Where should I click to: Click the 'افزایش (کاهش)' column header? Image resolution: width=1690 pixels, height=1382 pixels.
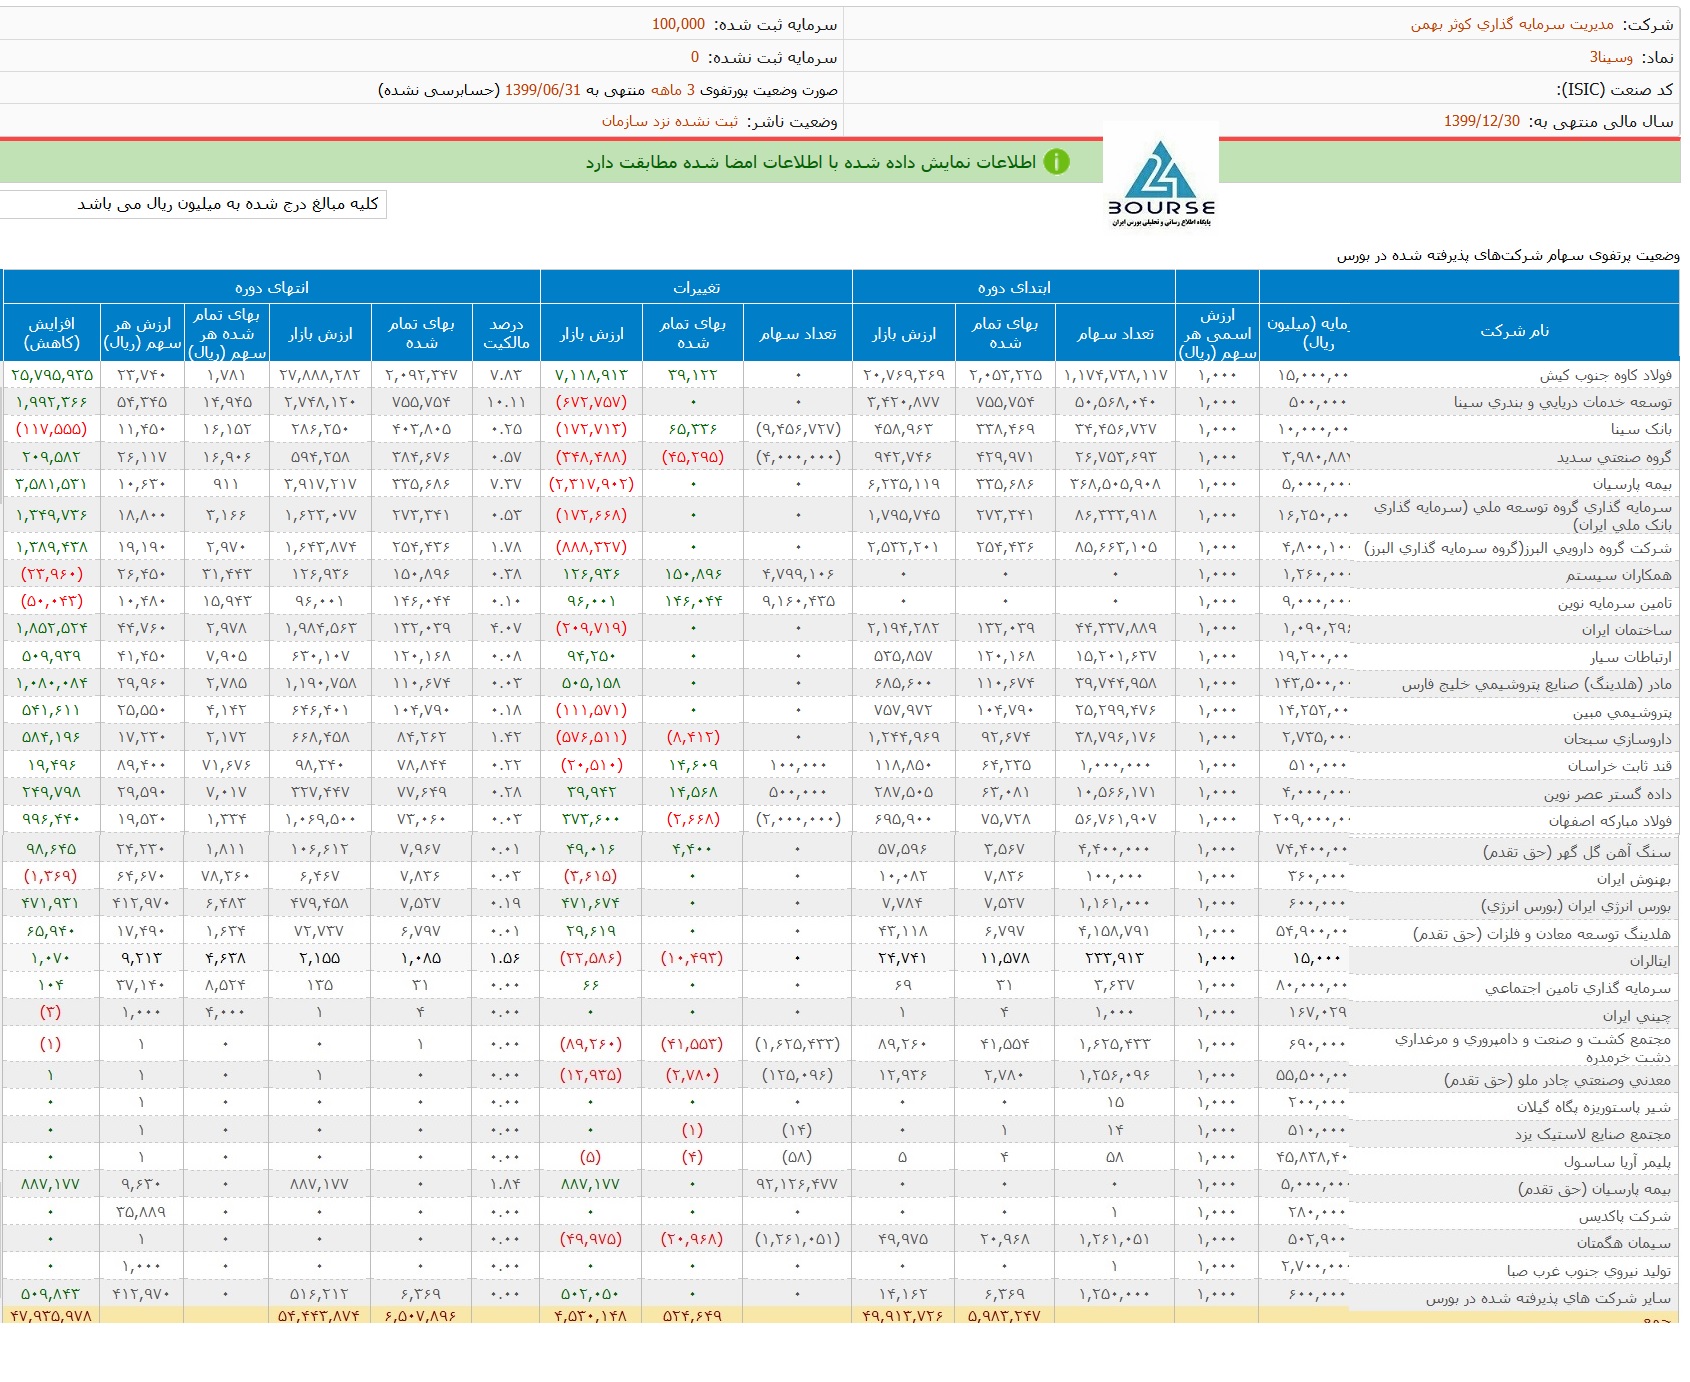point(52,333)
